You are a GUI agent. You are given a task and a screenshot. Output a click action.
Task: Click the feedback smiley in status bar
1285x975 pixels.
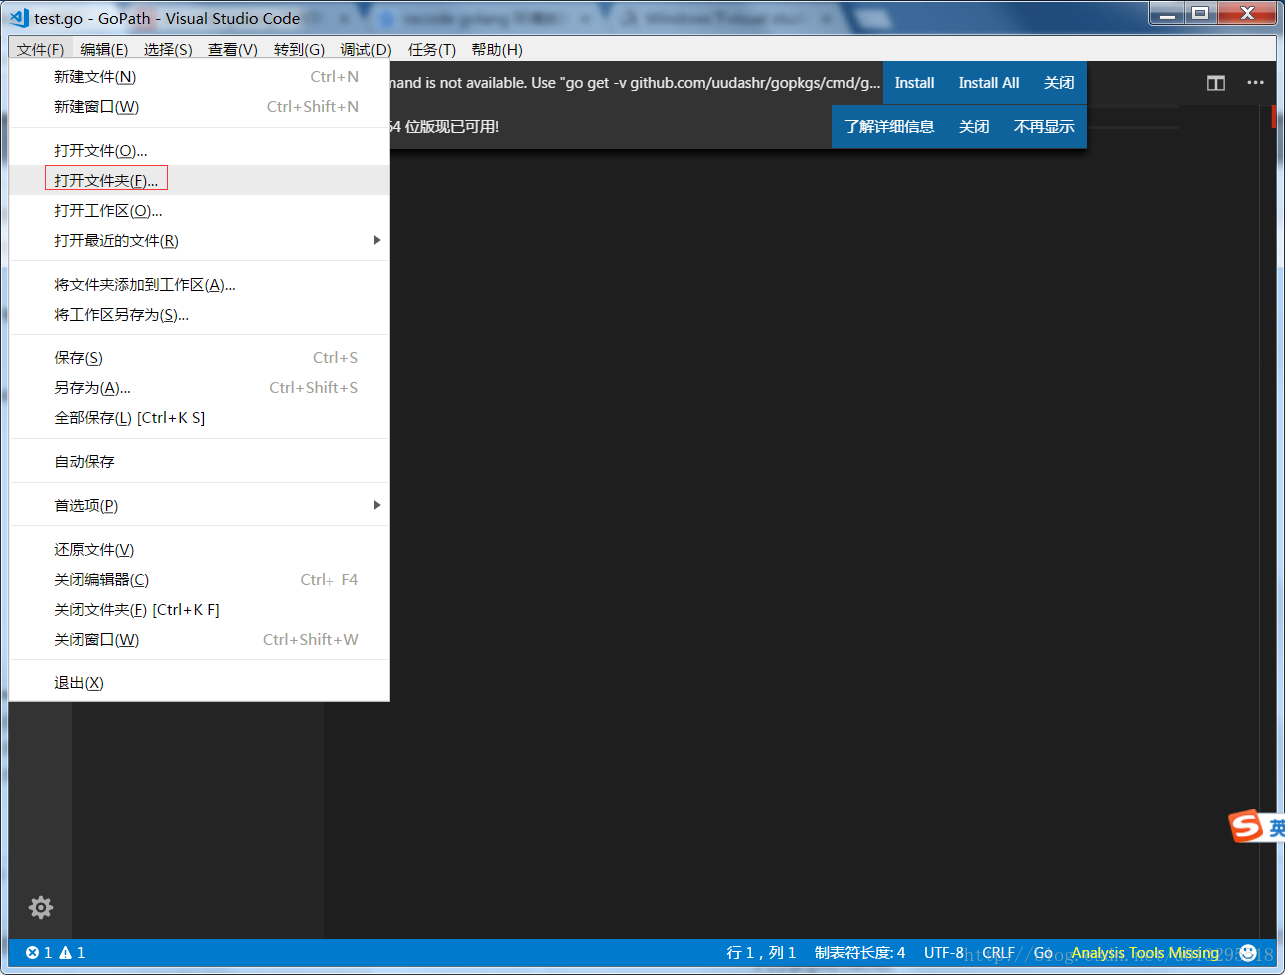[x=1247, y=953]
